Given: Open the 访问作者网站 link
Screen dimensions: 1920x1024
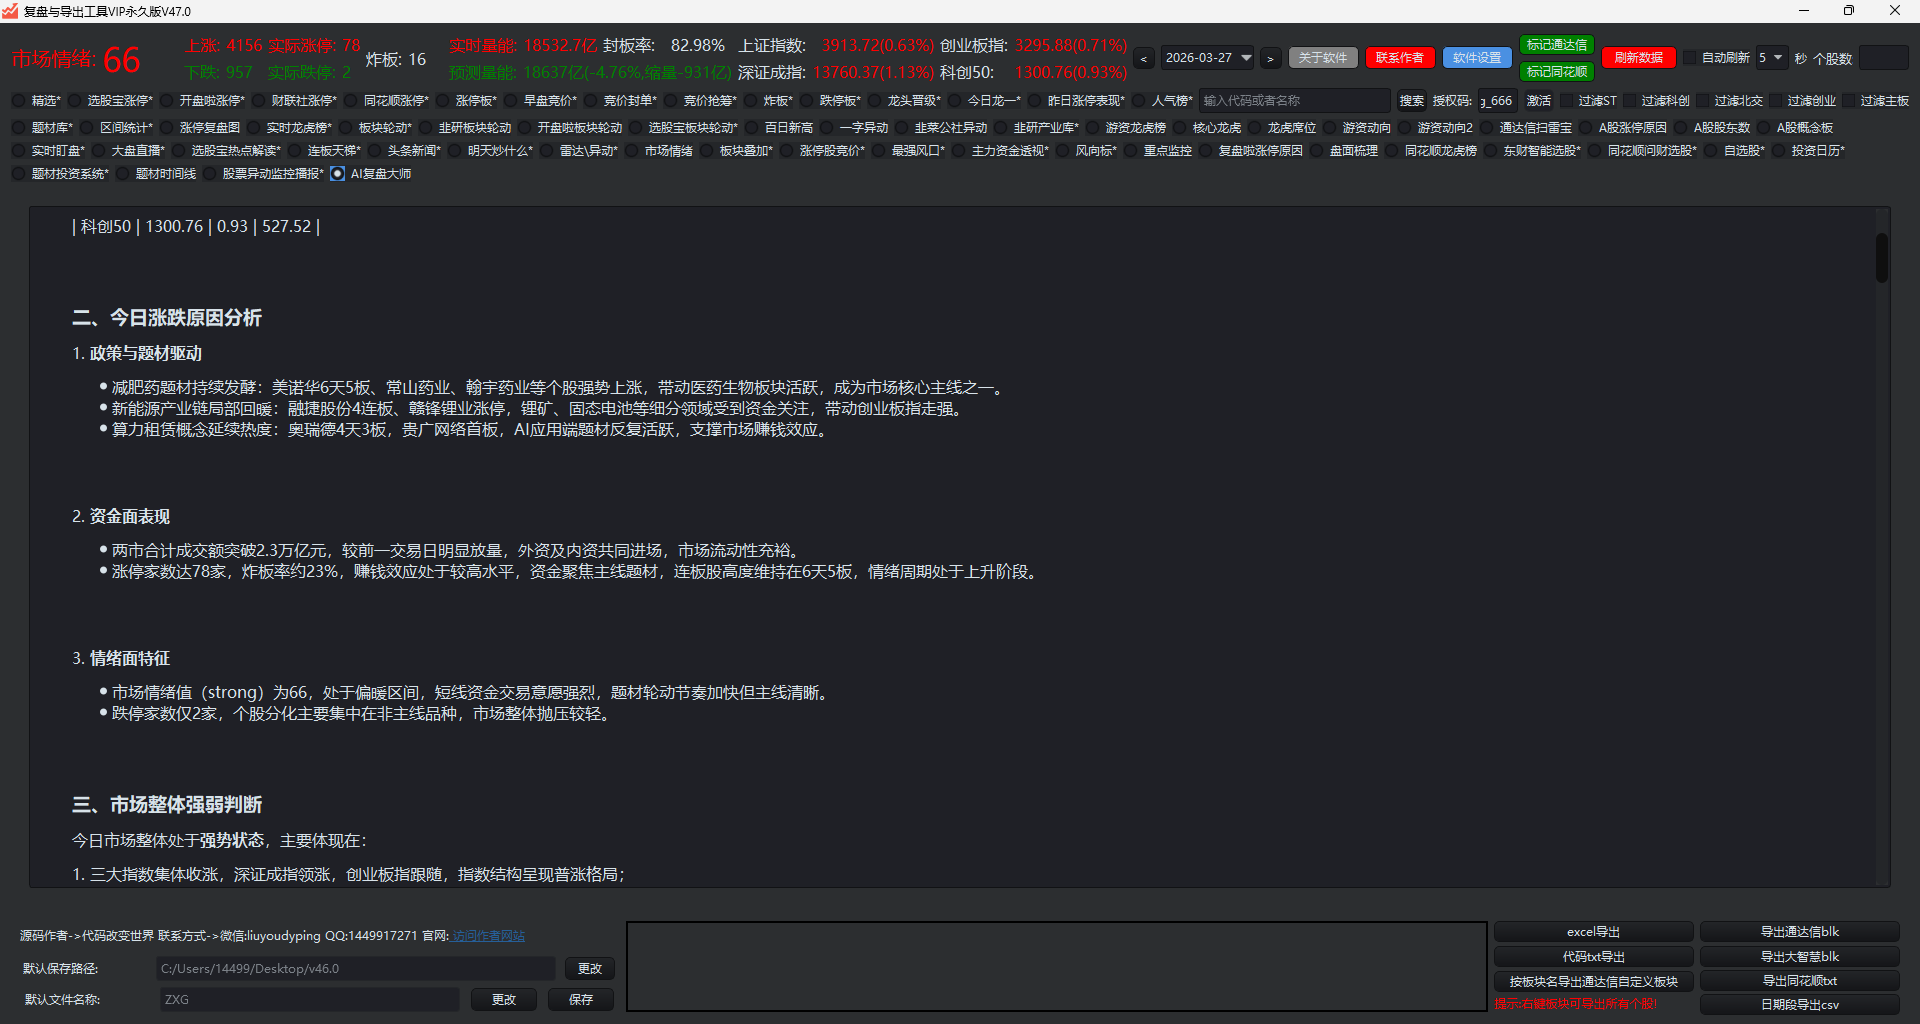Looking at the screenshot, I should click(488, 936).
